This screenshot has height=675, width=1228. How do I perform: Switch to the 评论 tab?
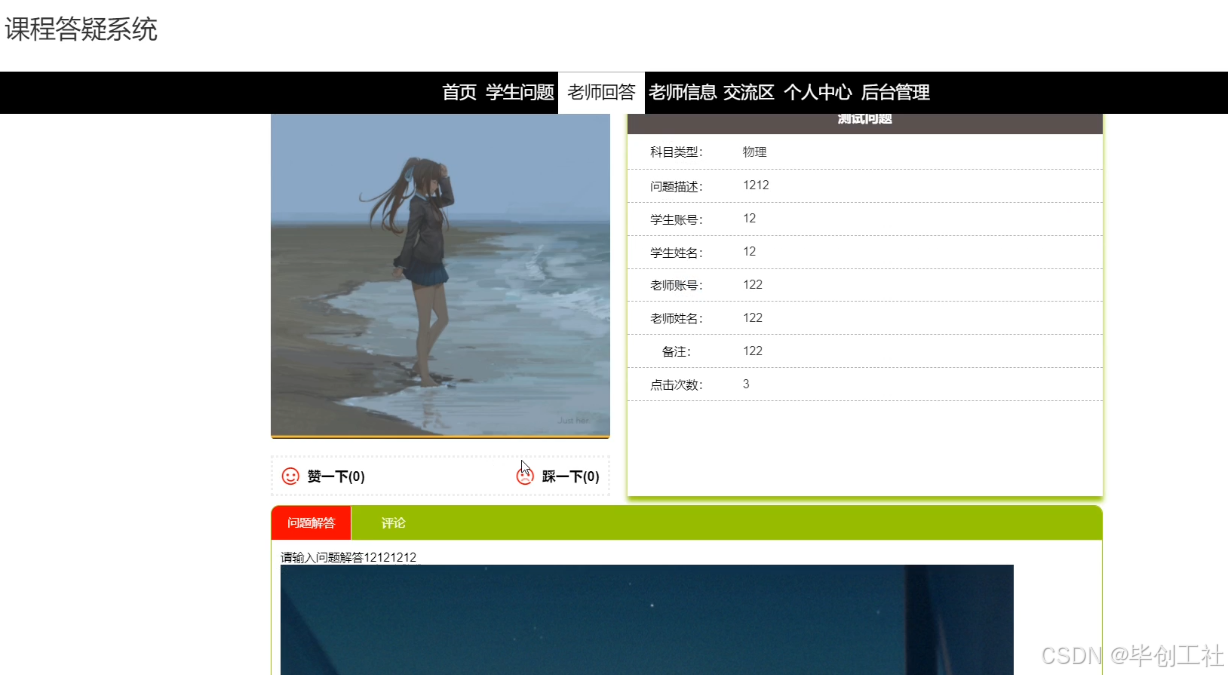click(x=393, y=523)
